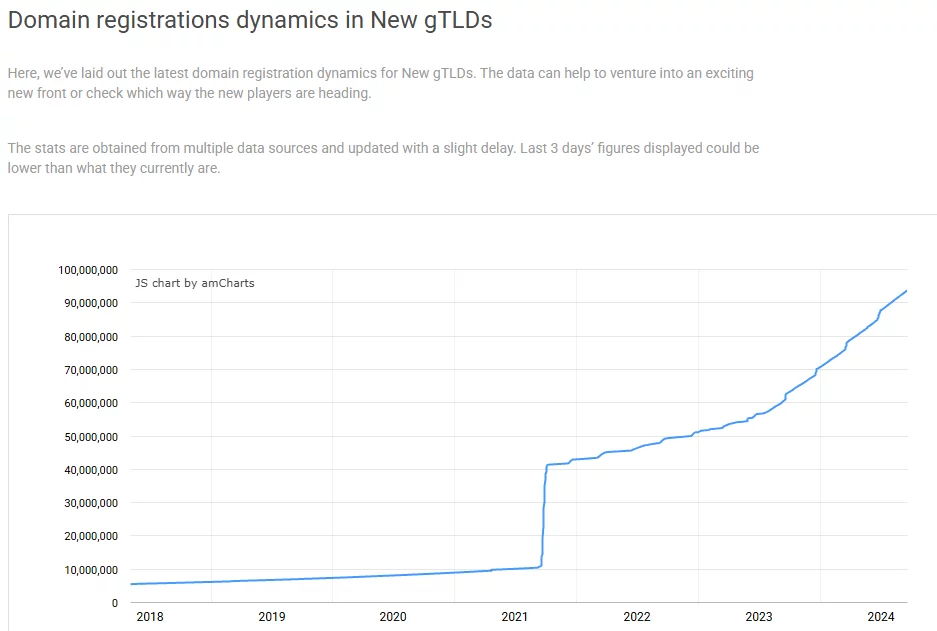Select the 2019 x-axis year label

(x=271, y=616)
